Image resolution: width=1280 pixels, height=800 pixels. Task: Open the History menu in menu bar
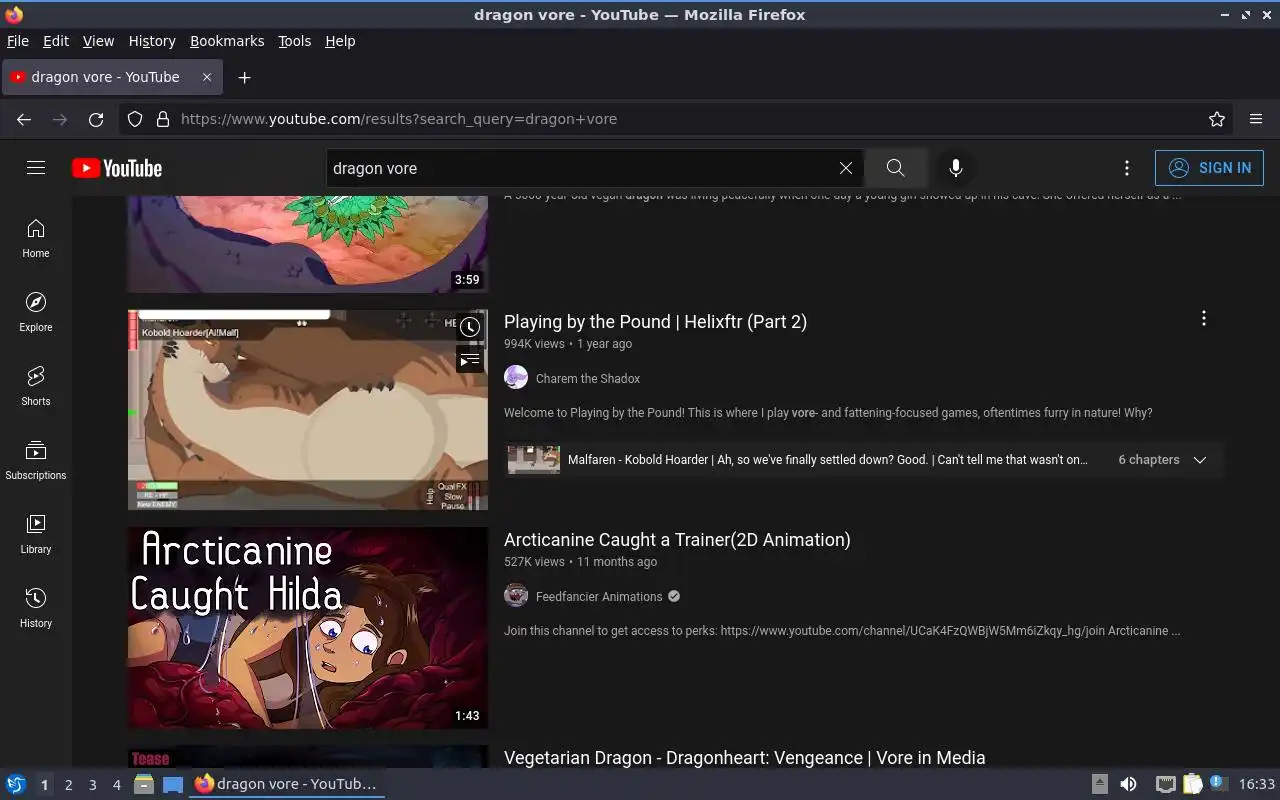click(x=152, y=41)
